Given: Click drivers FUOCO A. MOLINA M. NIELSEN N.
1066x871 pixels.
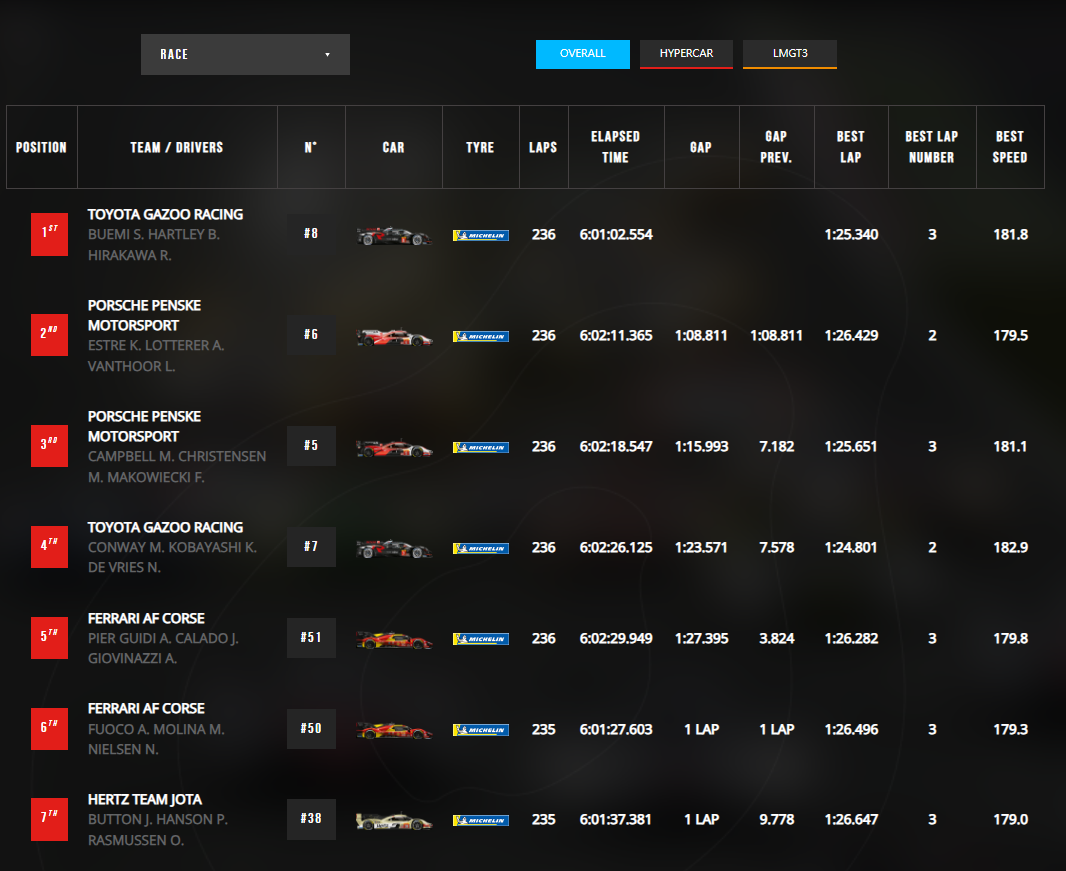Looking at the screenshot, I should (156, 739).
